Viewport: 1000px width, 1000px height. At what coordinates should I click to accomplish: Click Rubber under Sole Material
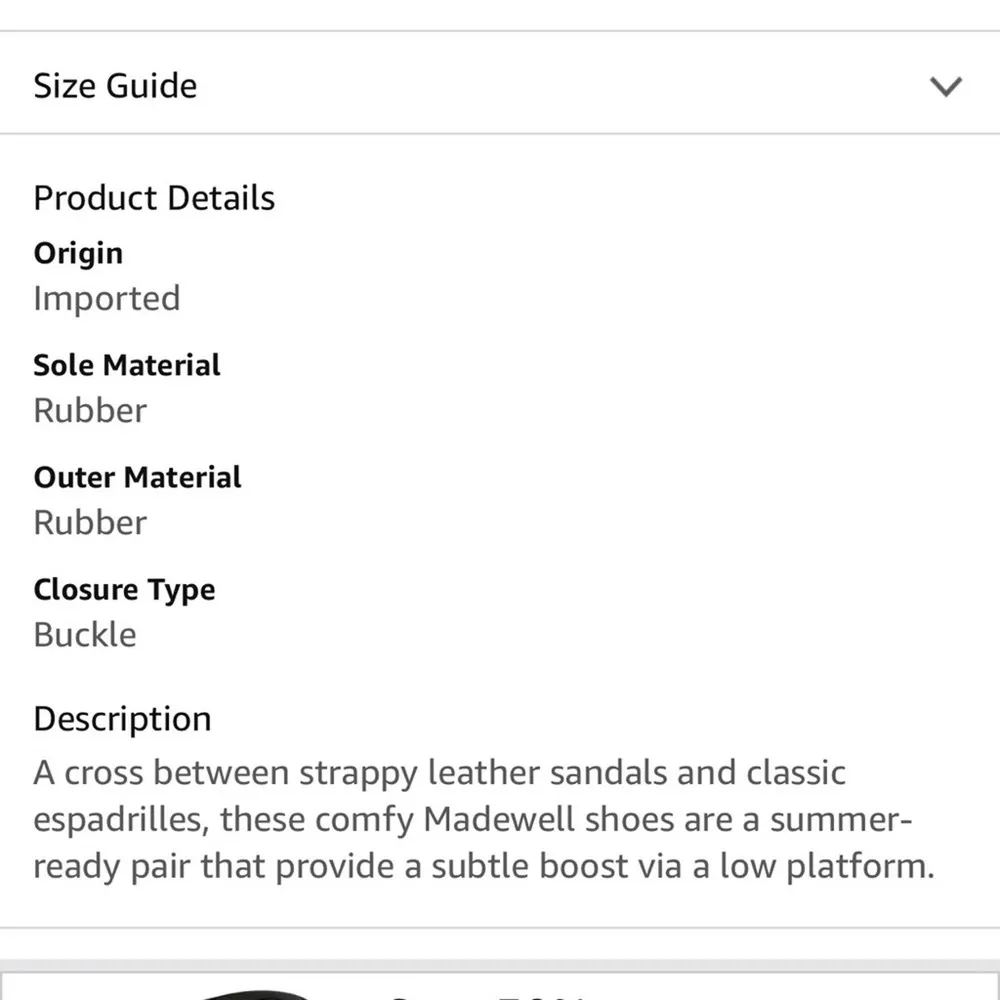[90, 410]
